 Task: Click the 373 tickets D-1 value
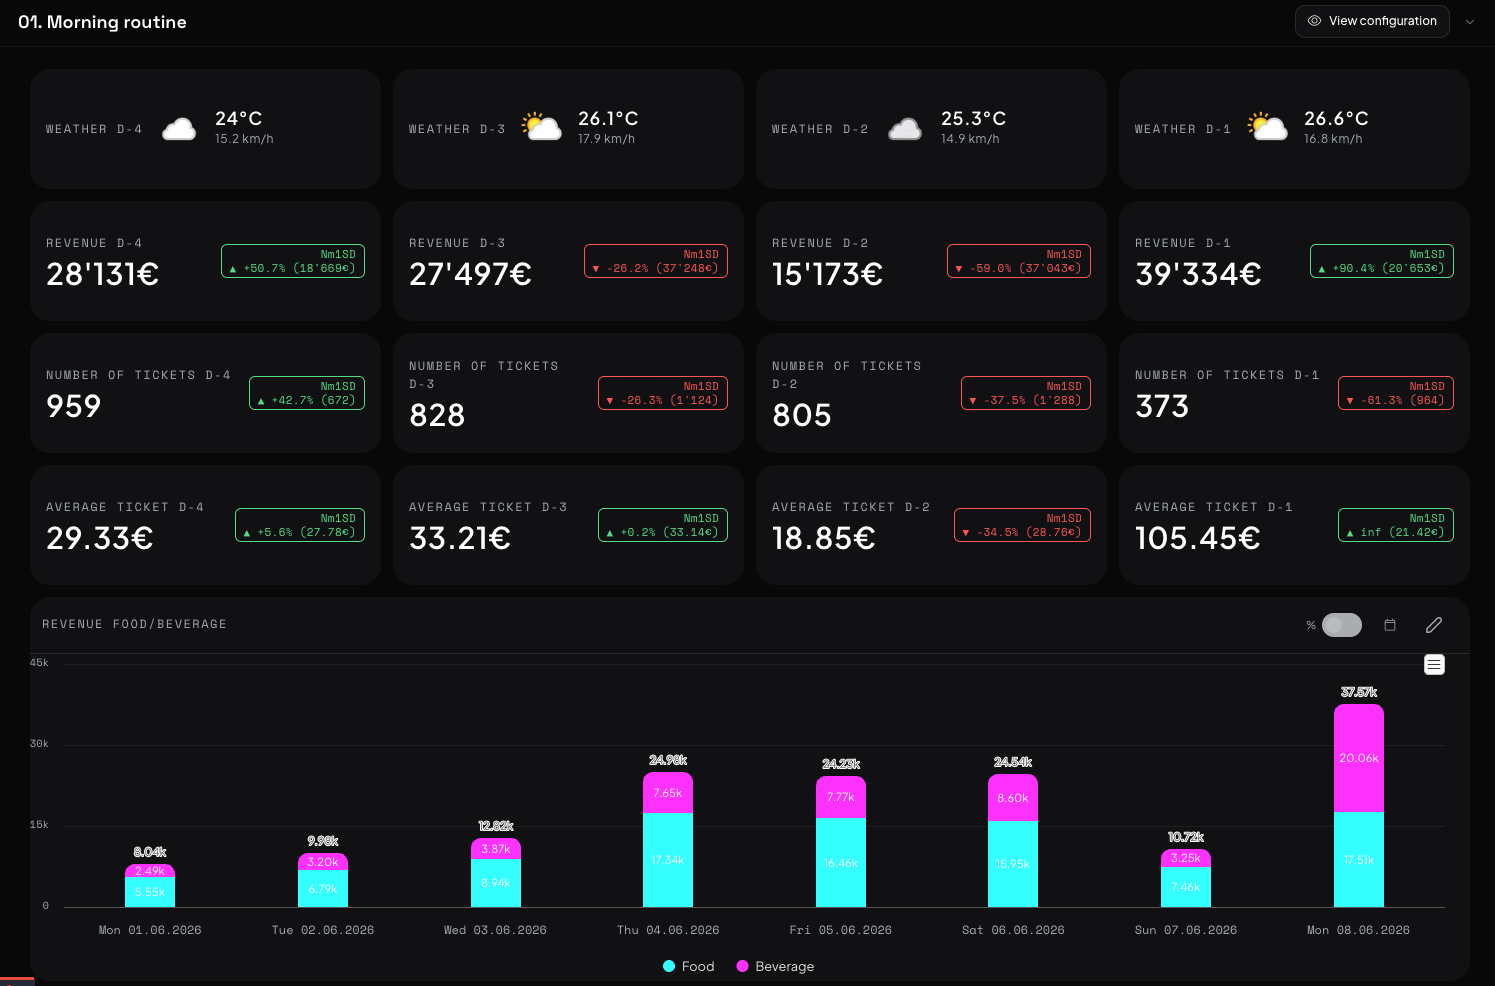(1162, 406)
